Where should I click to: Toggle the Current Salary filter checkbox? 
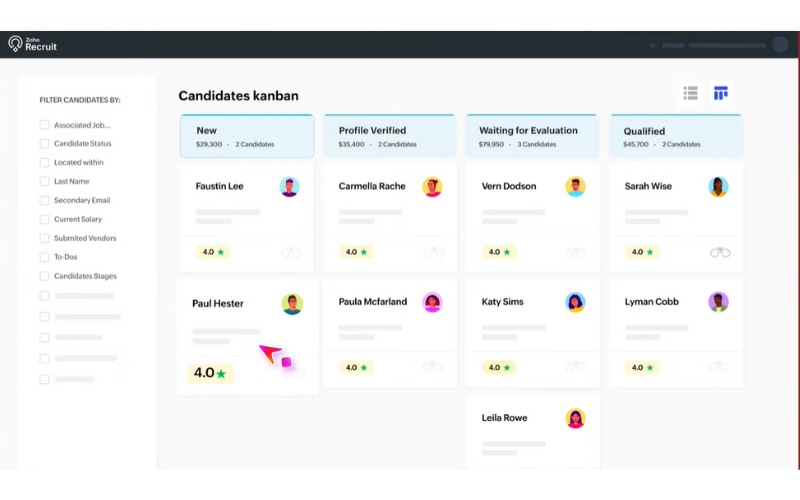44,219
